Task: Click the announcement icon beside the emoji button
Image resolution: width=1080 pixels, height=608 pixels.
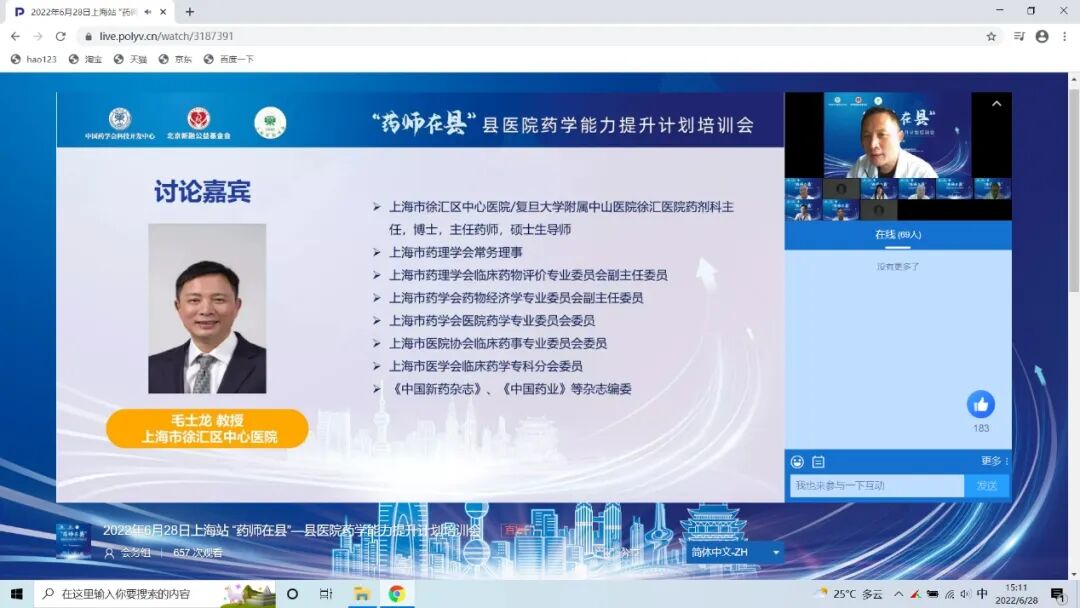Action: pyautogui.click(x=817, y=461)
